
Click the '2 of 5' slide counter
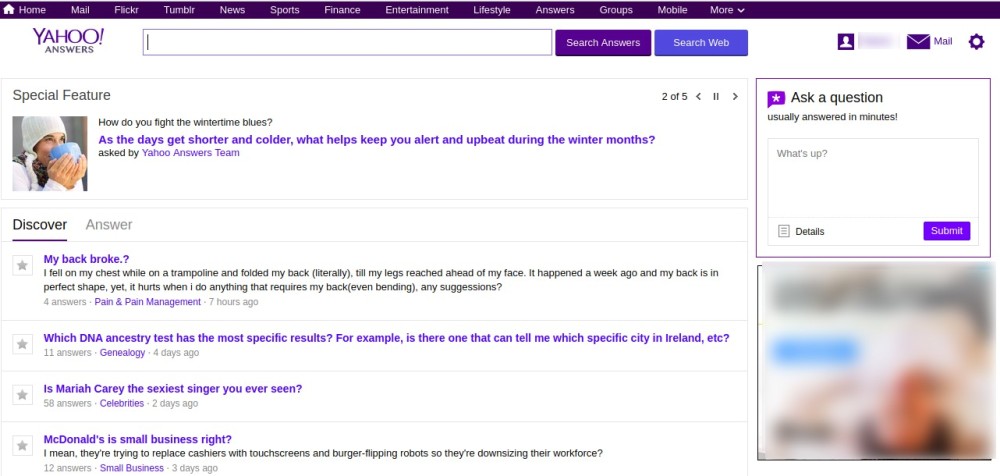click(674, 96)
